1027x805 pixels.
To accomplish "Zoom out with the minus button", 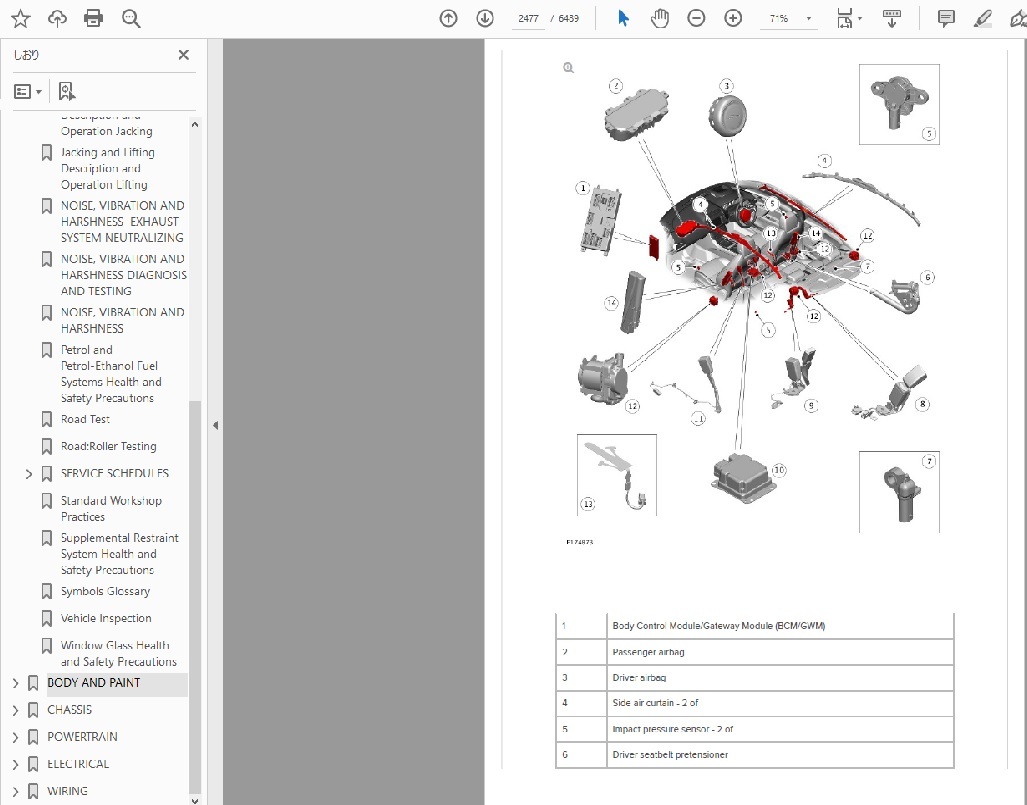I will point(696,18).
